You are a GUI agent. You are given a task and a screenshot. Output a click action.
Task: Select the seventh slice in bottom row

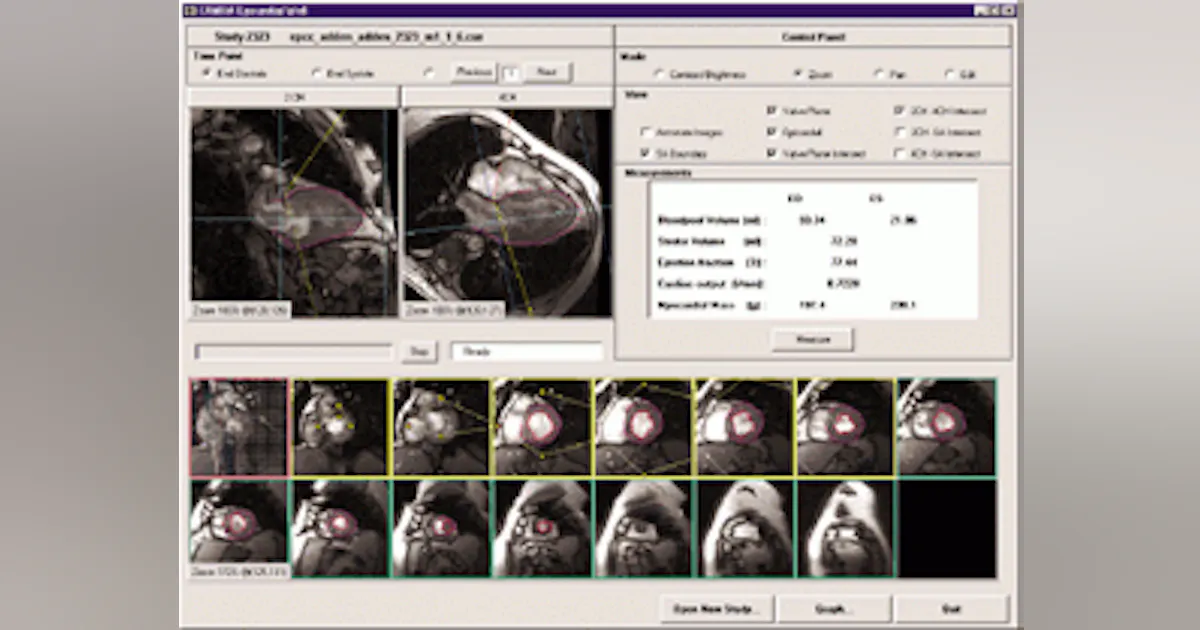pos(845,527)
